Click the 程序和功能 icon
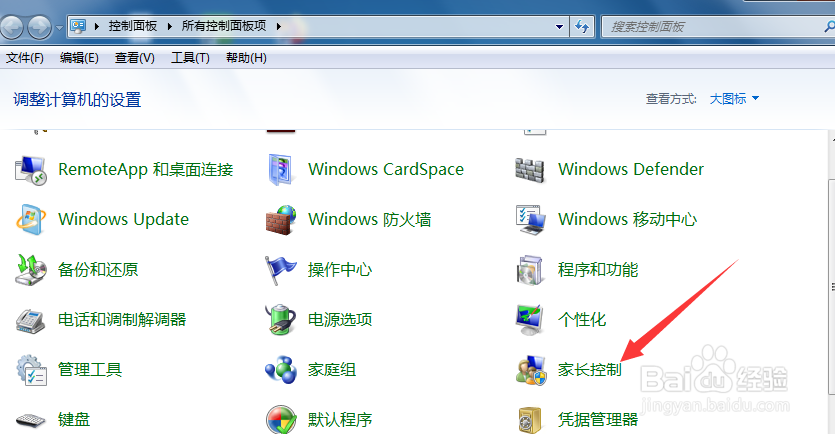Screen dimensions: 835x434 pos(530,269)
